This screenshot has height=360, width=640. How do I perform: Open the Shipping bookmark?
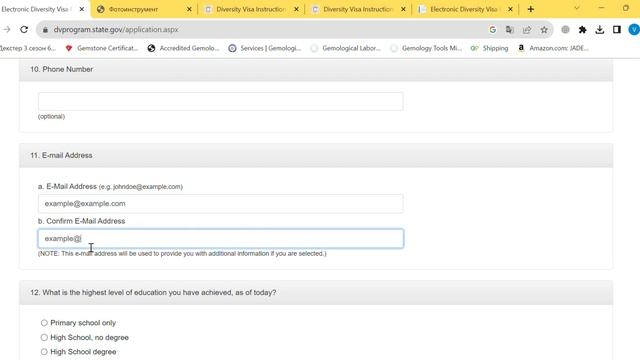pos(489,48)
